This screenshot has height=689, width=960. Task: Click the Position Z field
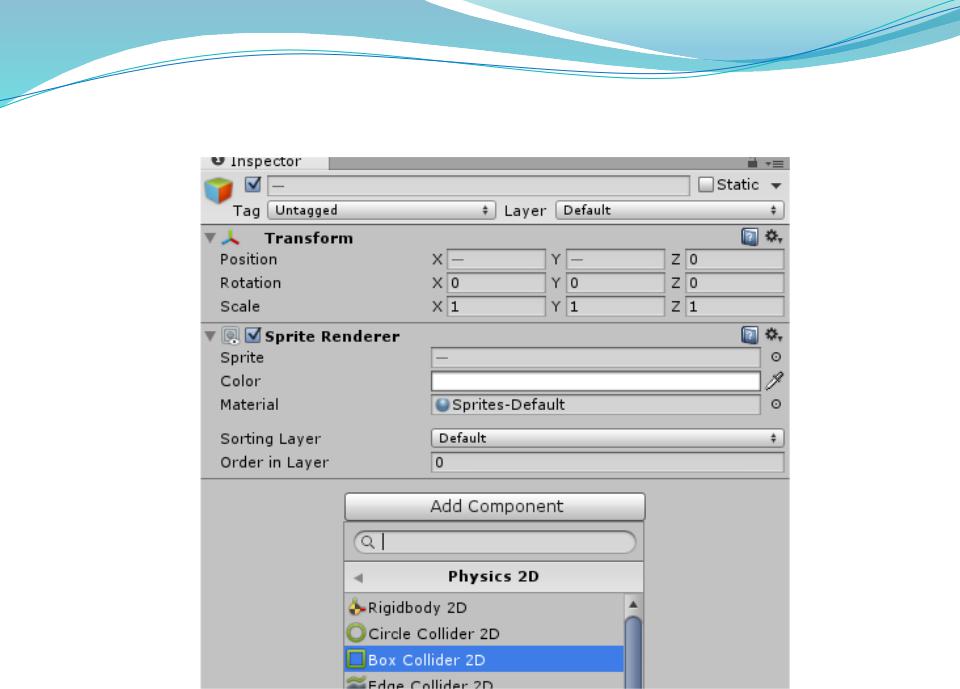tap(735, 259)
